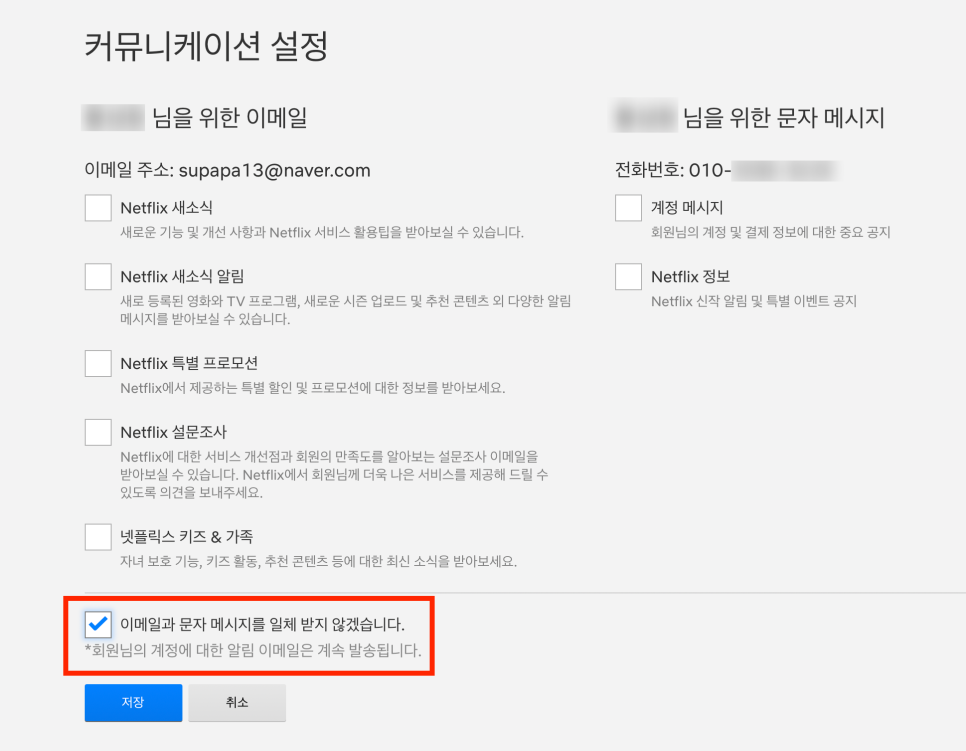Click description Netflix에서 제공하는 특별 할인 text

coord(313,388)
